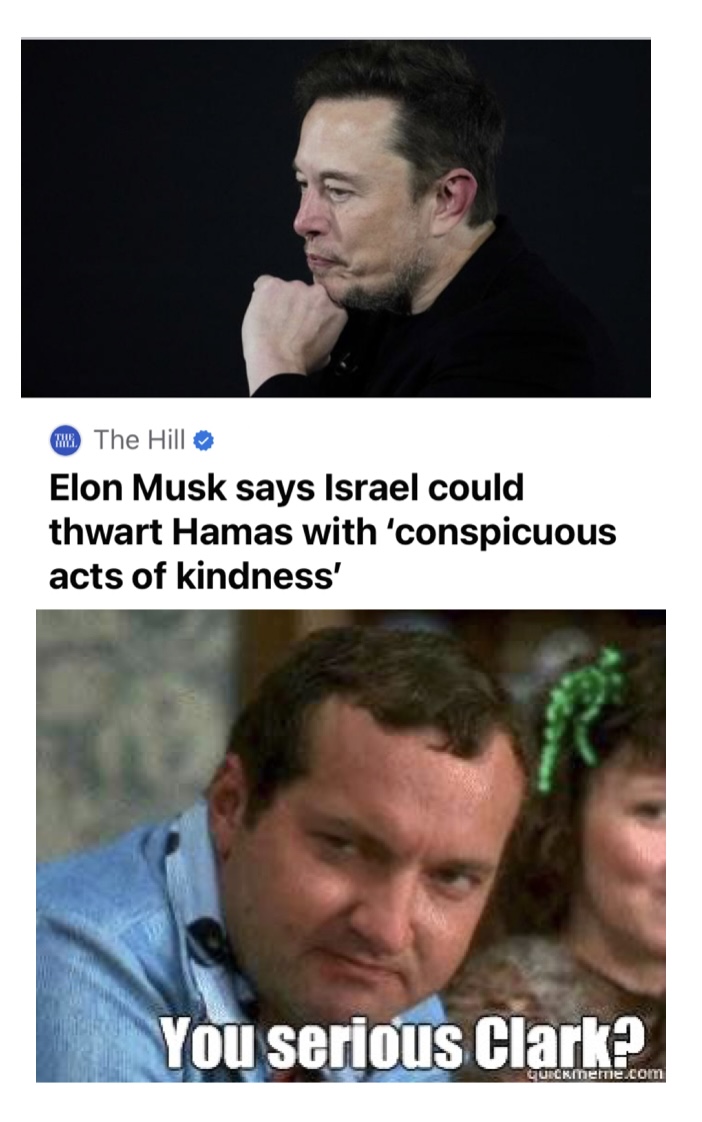Click the 'acts of kindness' headline line
702x1122 pixels.
click(192, 577)
